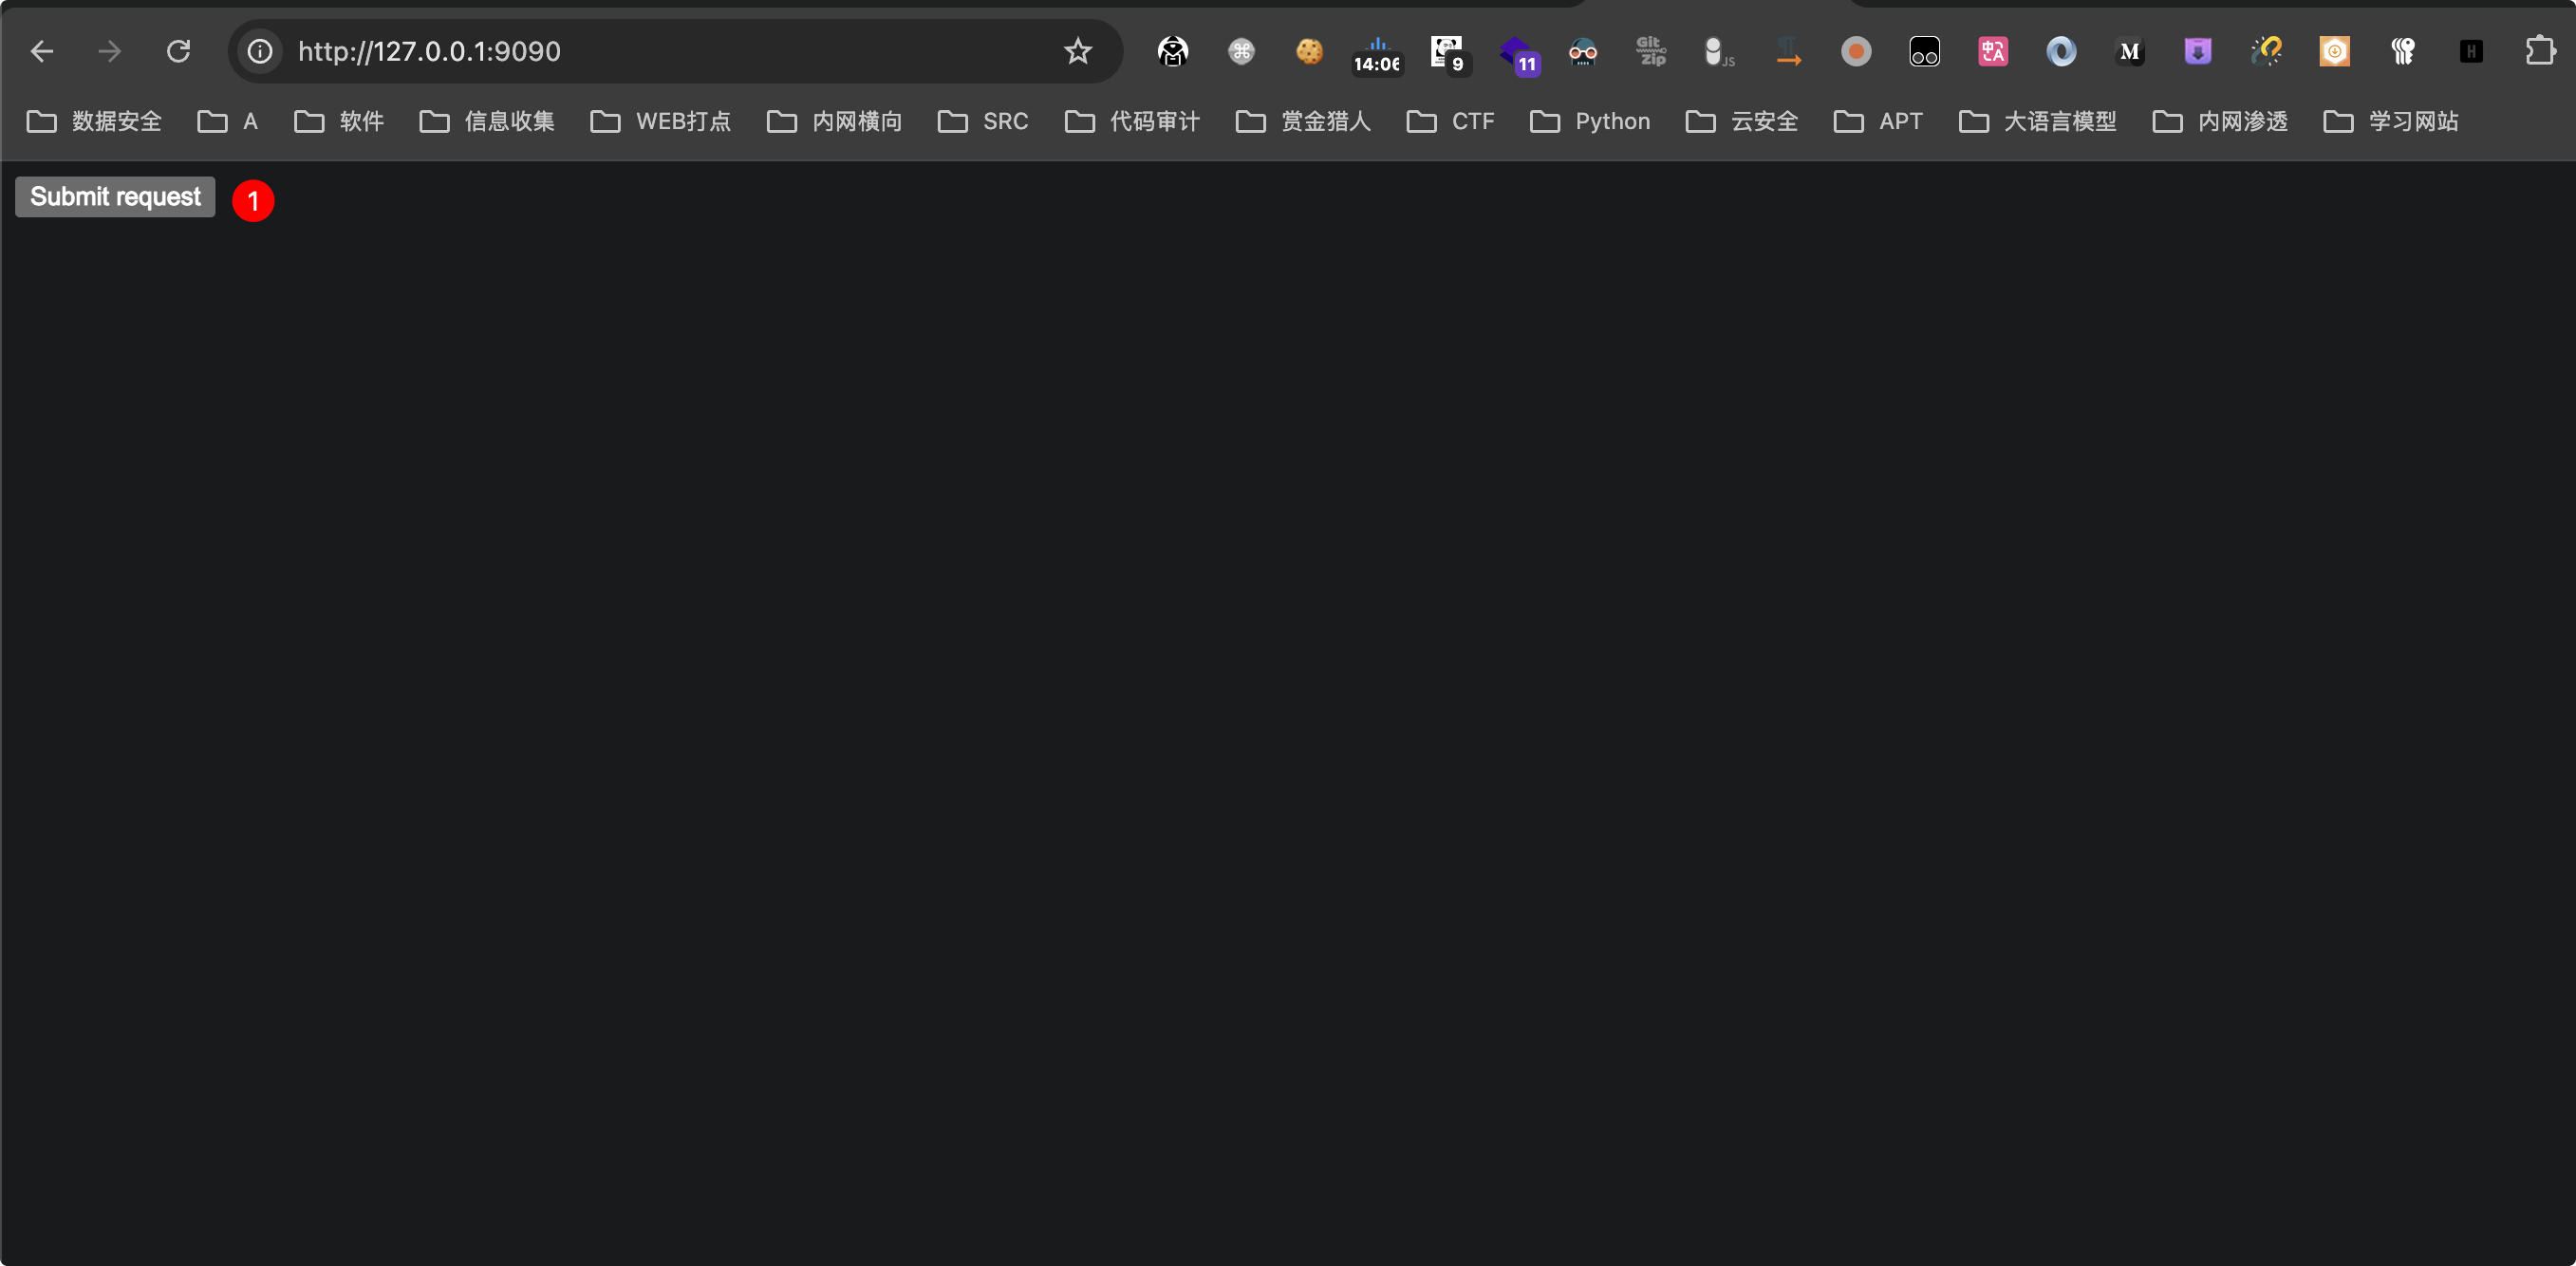Toggle the JS switch extension
Image resolution: width=2576 pixels, height=1266 pixels.
pyautogui.click(x=1719, y=51)
